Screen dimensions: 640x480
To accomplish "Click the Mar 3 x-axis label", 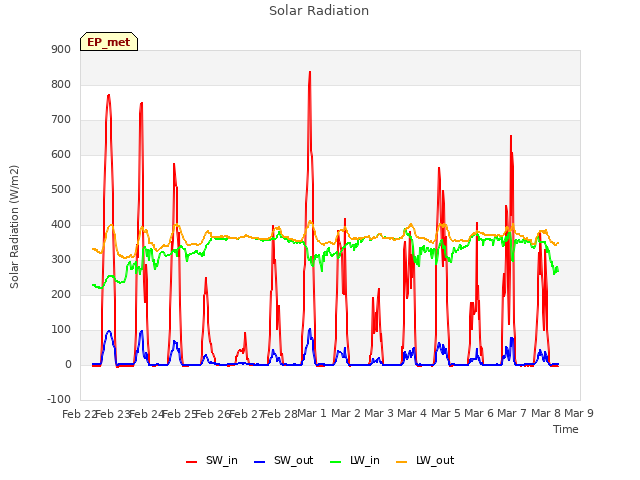I will tap(379, 413).
